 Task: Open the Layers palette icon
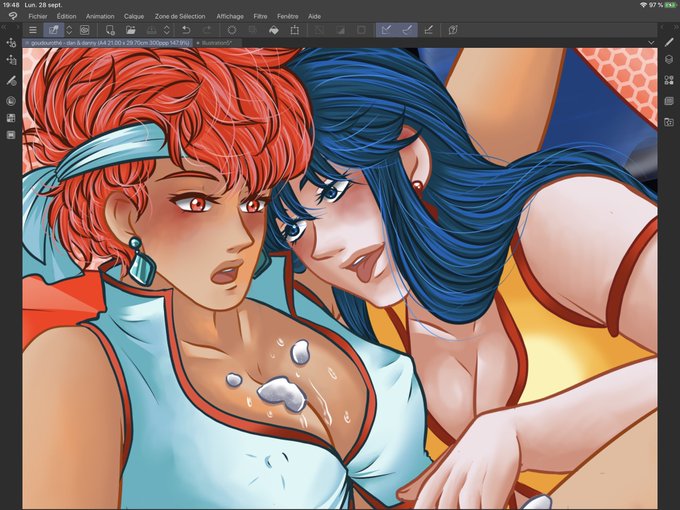669,60
